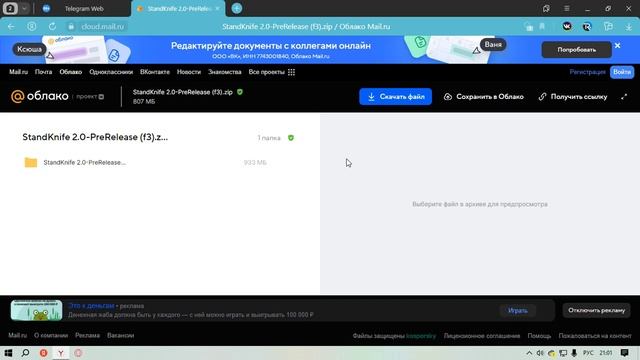640x360 pixels.
Task: Open Лицензионное соглашение footer link
Action: click(482, 336)
